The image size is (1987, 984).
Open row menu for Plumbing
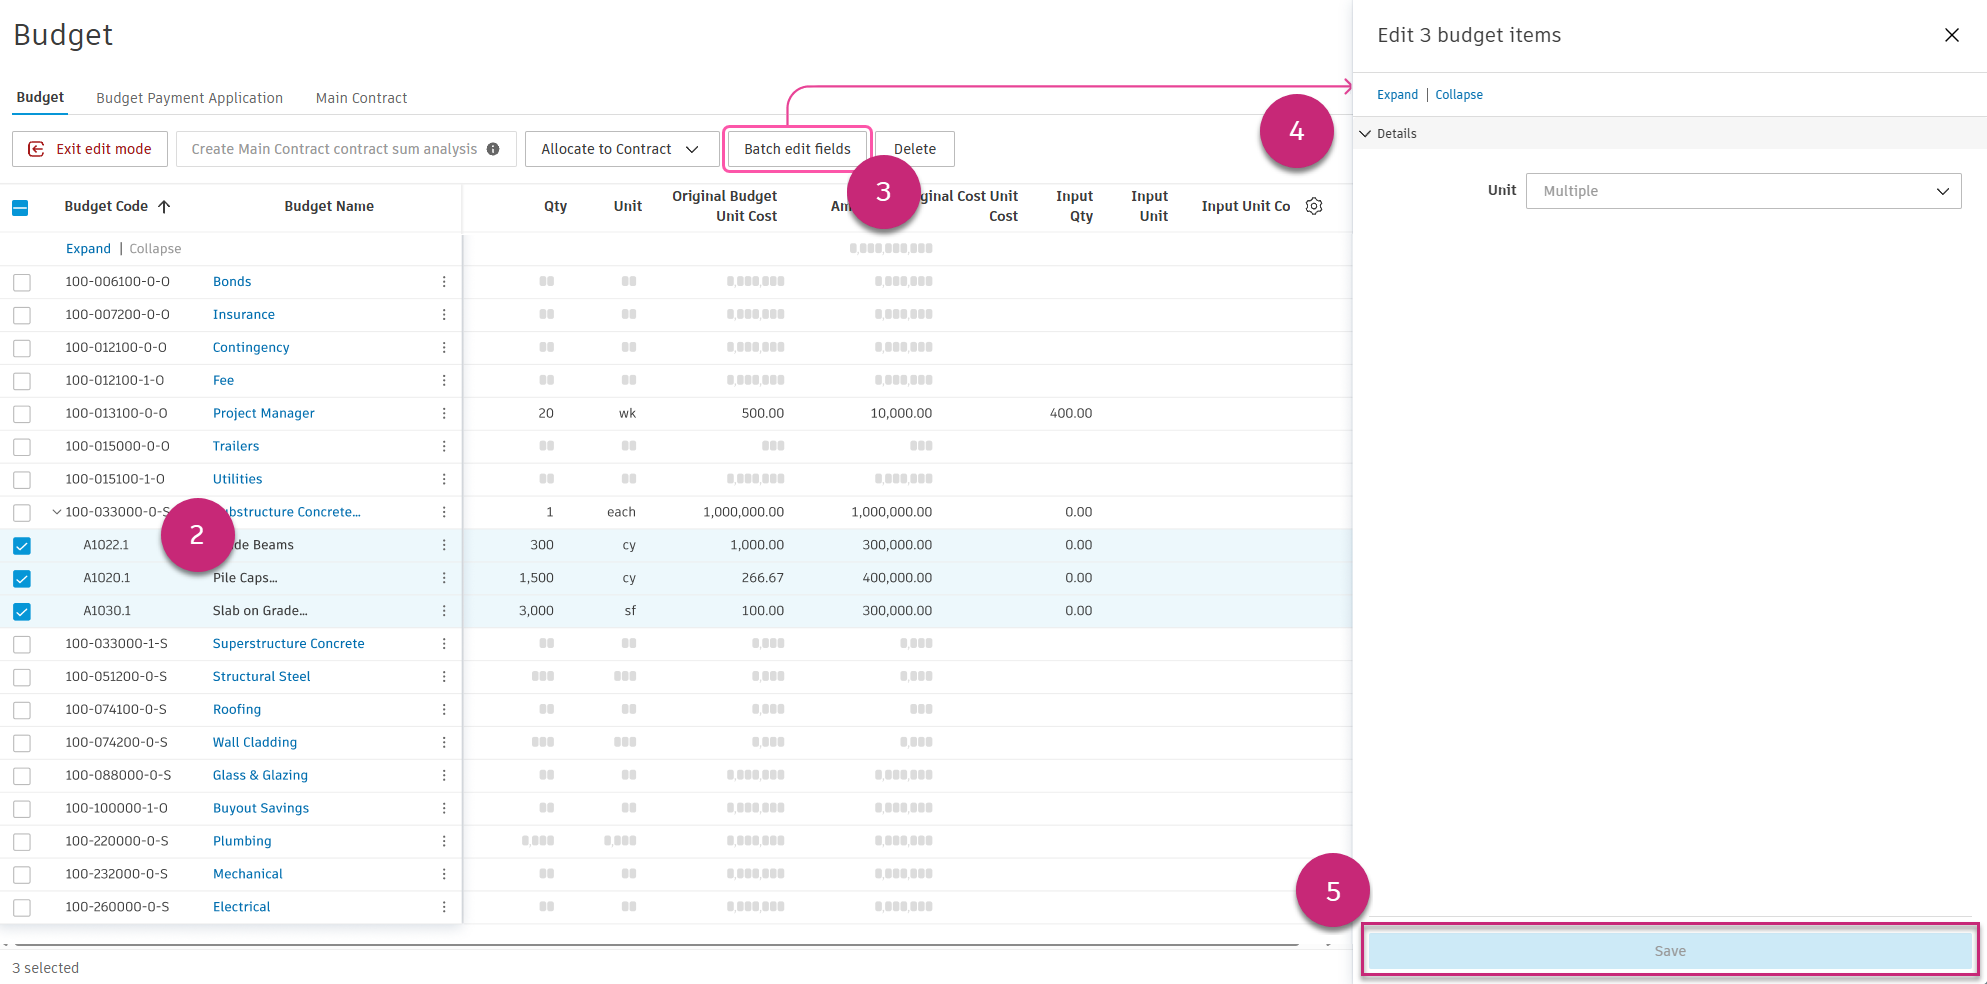pyautogui.click(x=444, y=842)
